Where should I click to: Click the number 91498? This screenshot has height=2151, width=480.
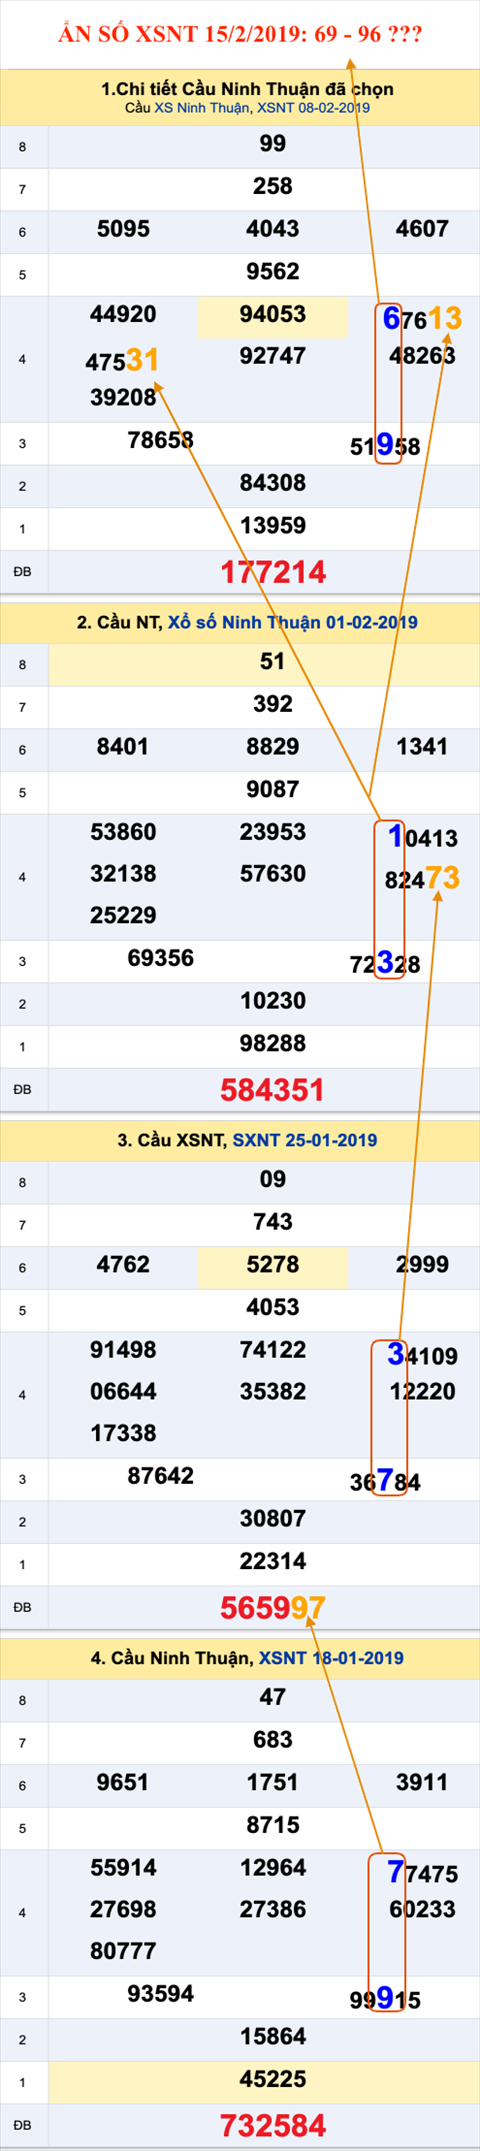tap(123, 1350)
